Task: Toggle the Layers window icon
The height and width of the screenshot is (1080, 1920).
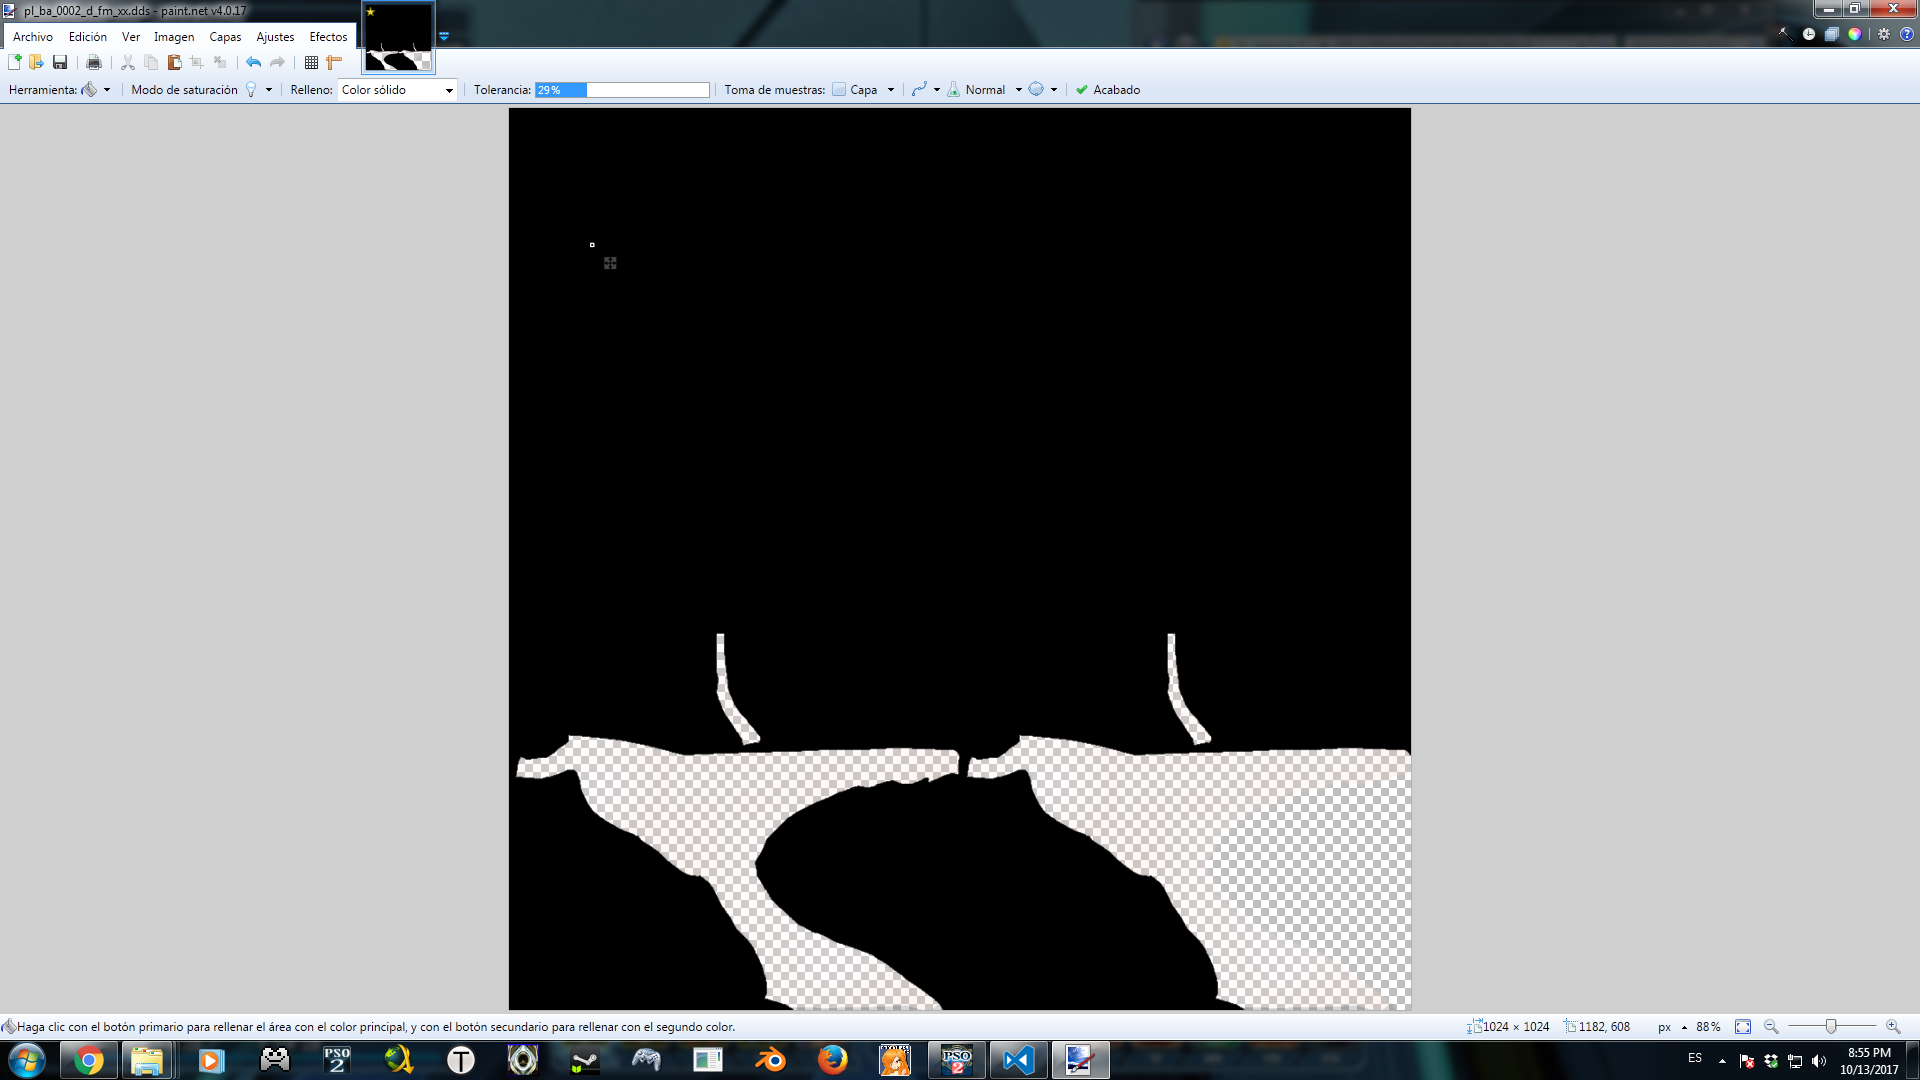Action: pos(1832,34)
